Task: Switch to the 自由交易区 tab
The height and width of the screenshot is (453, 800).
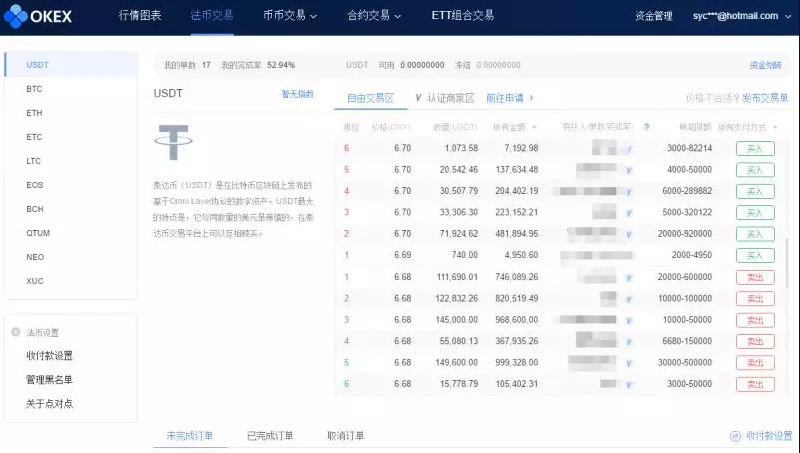Action: click(x=370, y=98)
